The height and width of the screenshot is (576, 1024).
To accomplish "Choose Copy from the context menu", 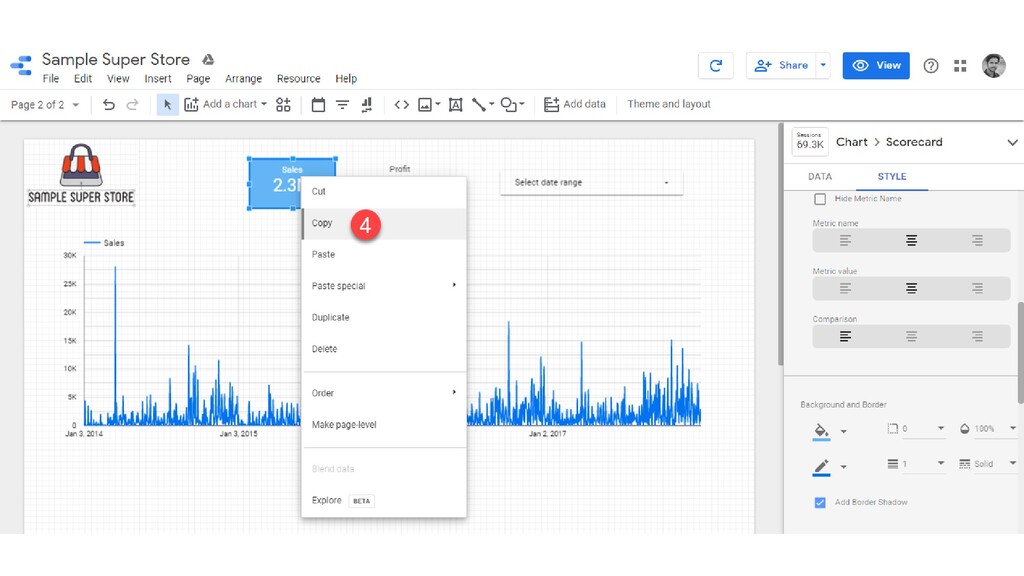I will (x=322, y=223).
